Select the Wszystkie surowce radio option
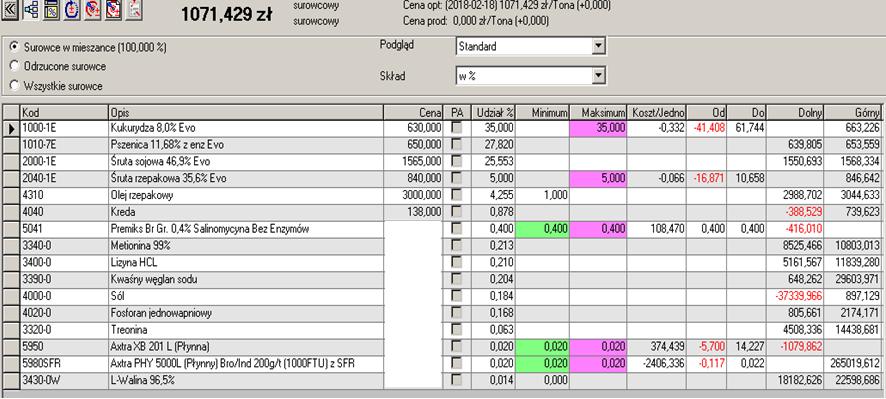This screenshot has height=399, width=886. (14, 86)
